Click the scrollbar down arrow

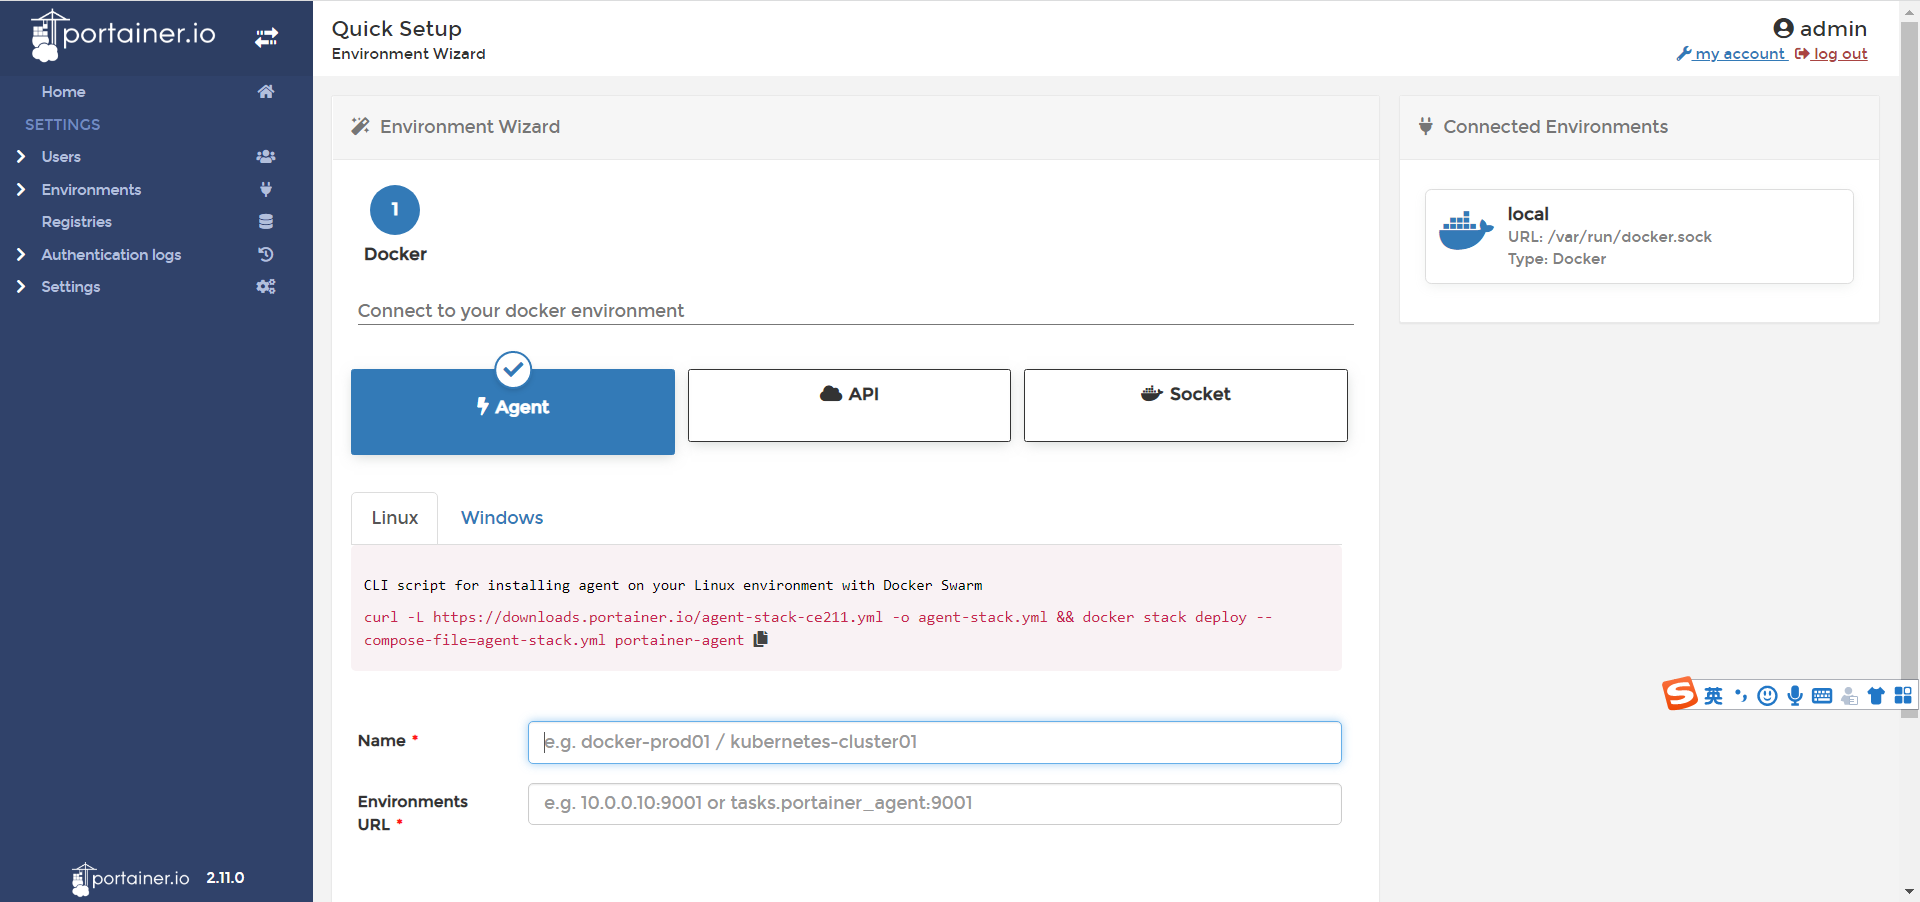pos(1910,891)
